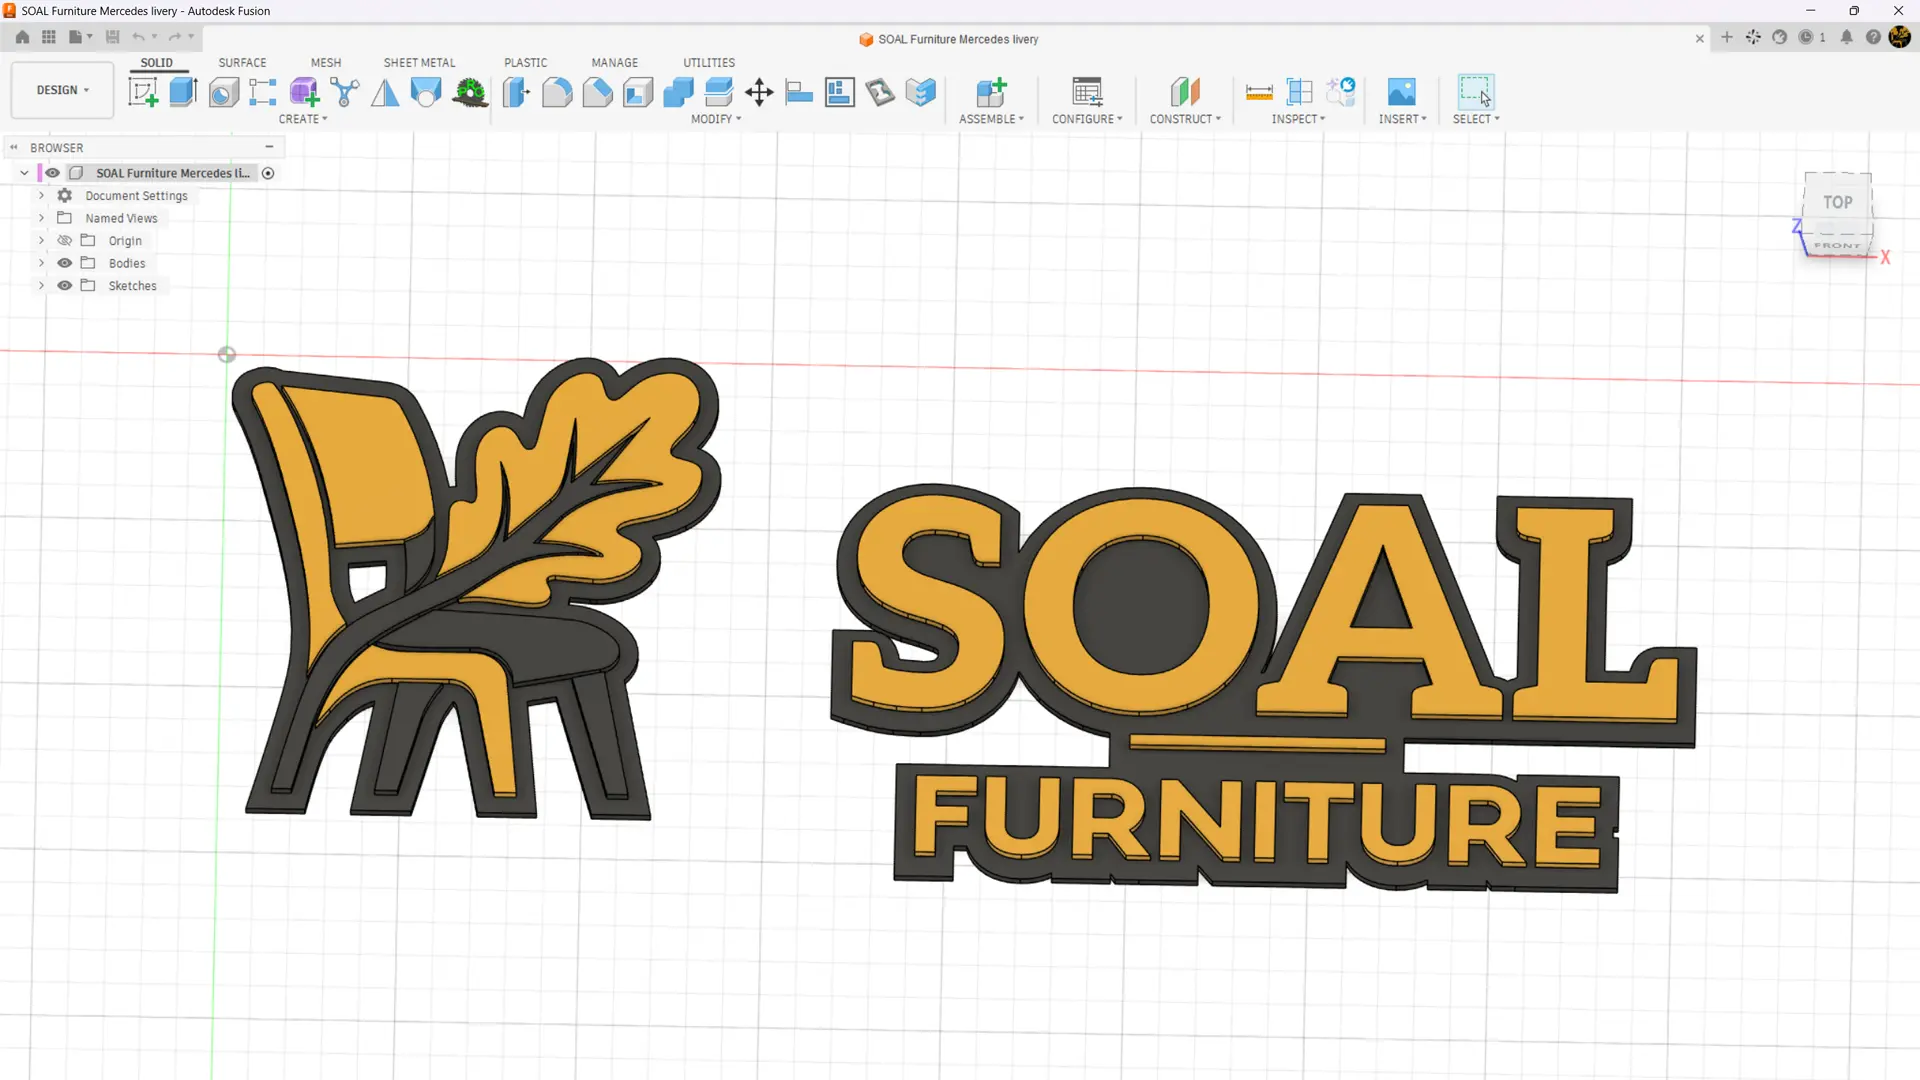Choose the Extrude tool icon
Viewport: 1920px width, 1080px height.
(183, 92)
